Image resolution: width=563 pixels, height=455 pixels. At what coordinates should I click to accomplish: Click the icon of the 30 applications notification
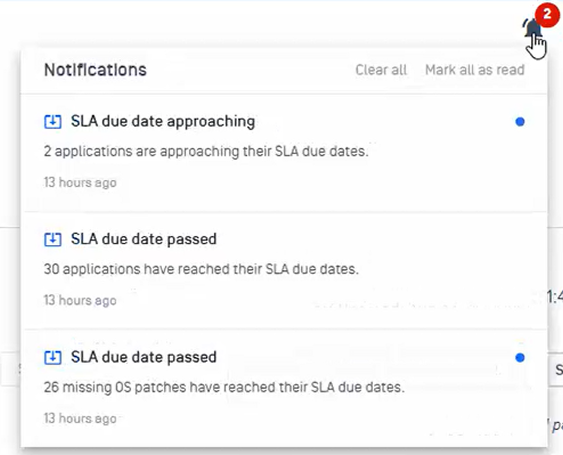point(53,240)
